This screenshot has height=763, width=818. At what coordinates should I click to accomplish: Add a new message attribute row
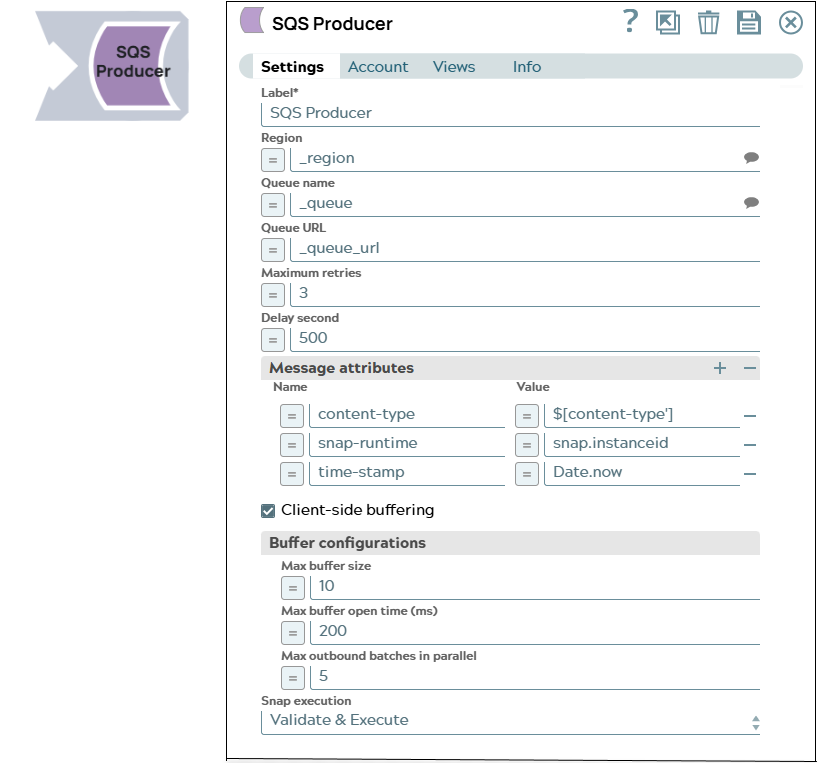click(x=719, y=368)
